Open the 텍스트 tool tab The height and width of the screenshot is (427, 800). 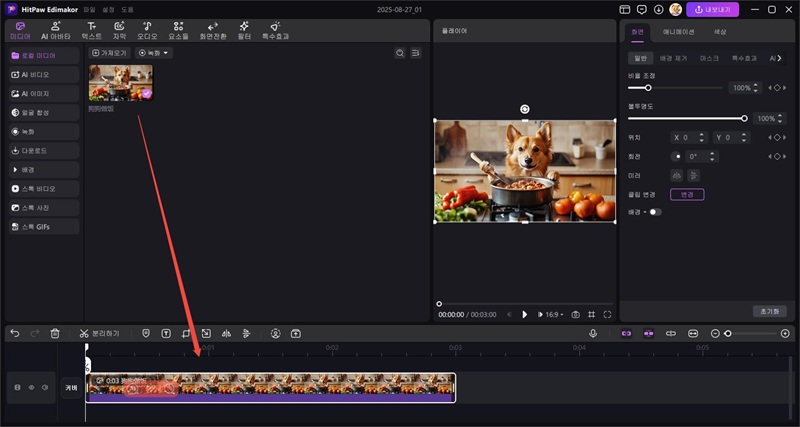point(91,31)
